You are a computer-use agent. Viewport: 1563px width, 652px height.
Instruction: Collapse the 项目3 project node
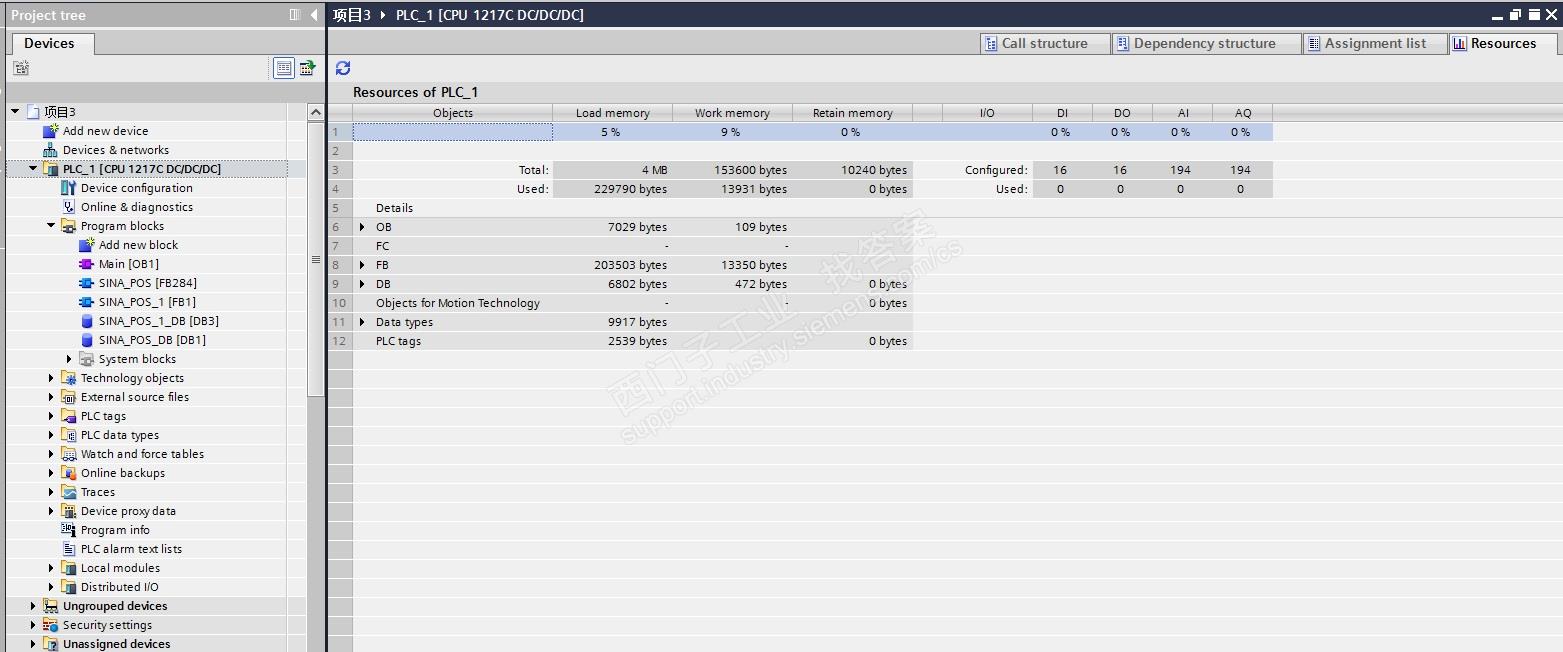click(x=15, y=112)
